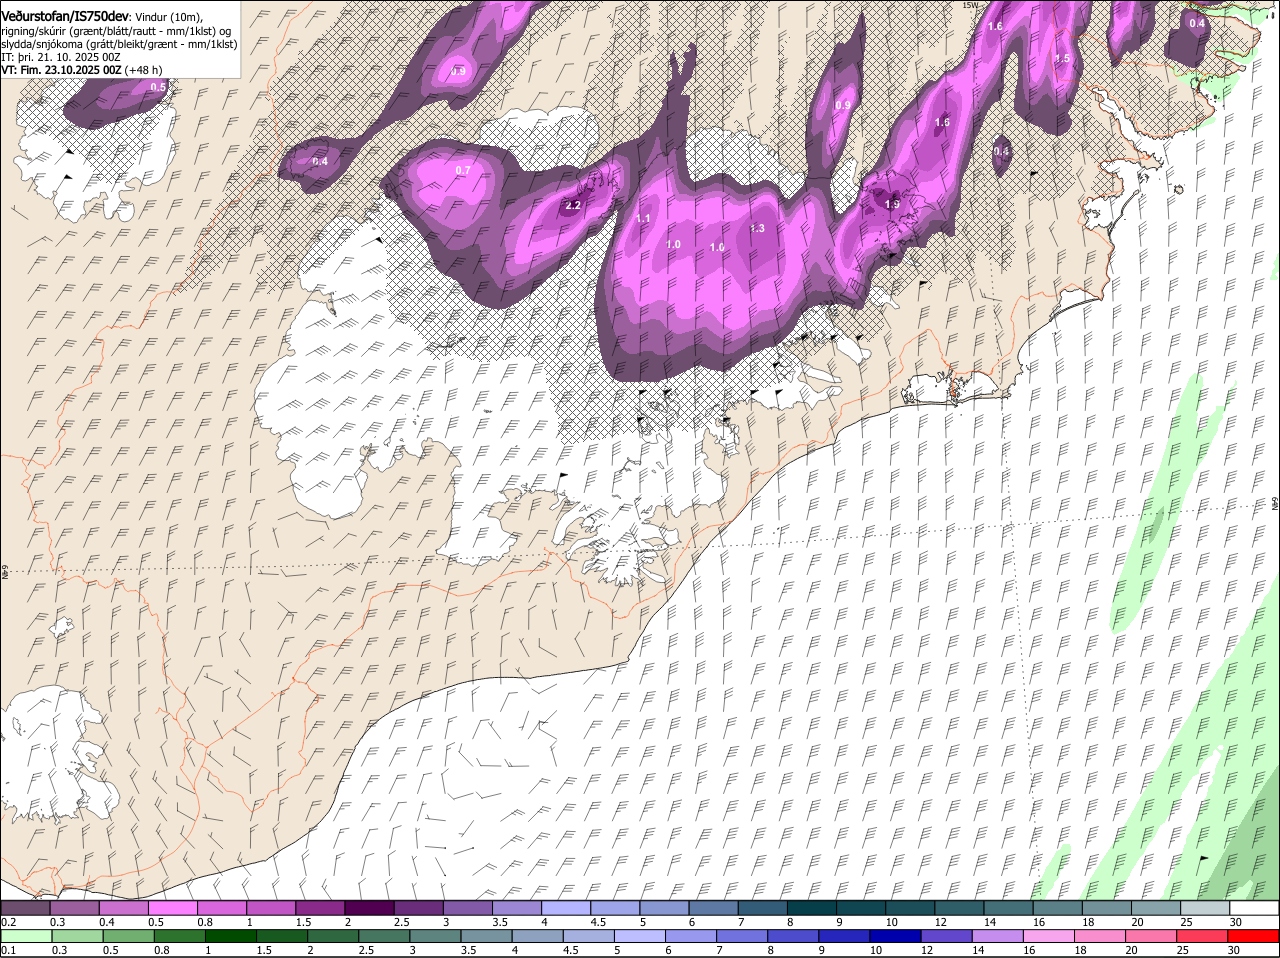Select deep blue lower legend swatch labeled 10
Image resolution: width=1280 pixels, height=958 pixels.
(x=897, y=936)
